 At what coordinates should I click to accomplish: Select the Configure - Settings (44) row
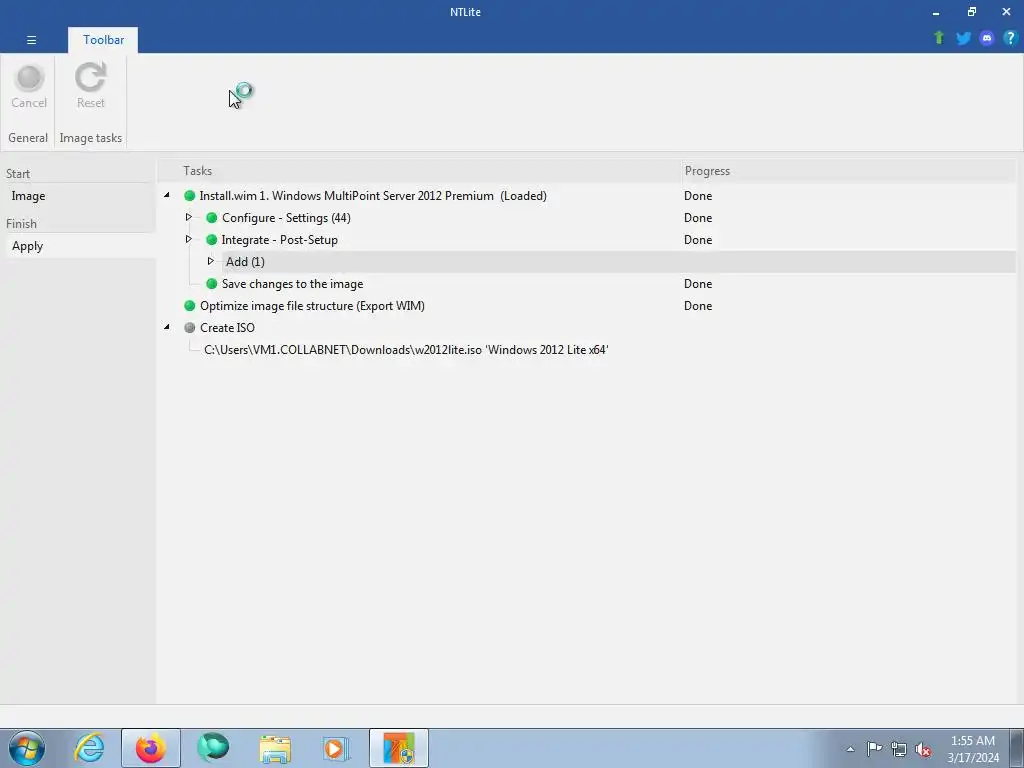pyautogui.click(x=586, y=218)
